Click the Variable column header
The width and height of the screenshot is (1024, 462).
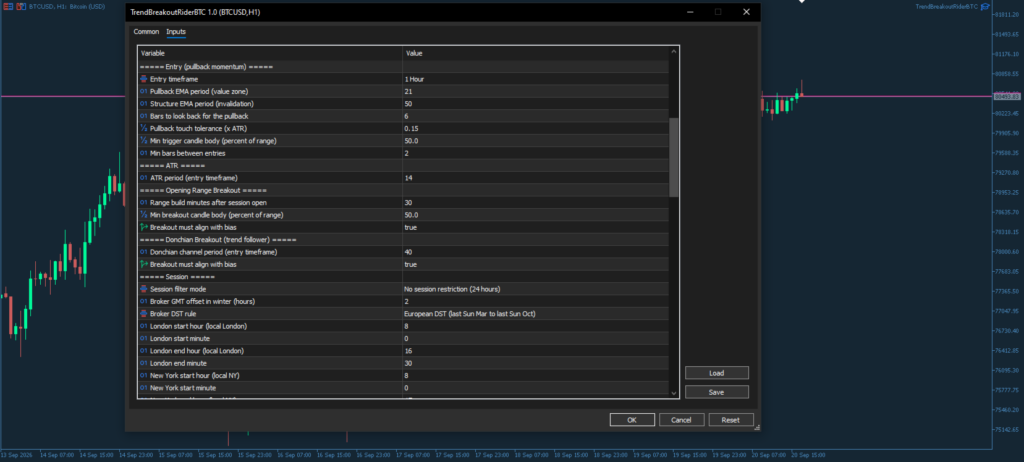[x=270, y=53]
